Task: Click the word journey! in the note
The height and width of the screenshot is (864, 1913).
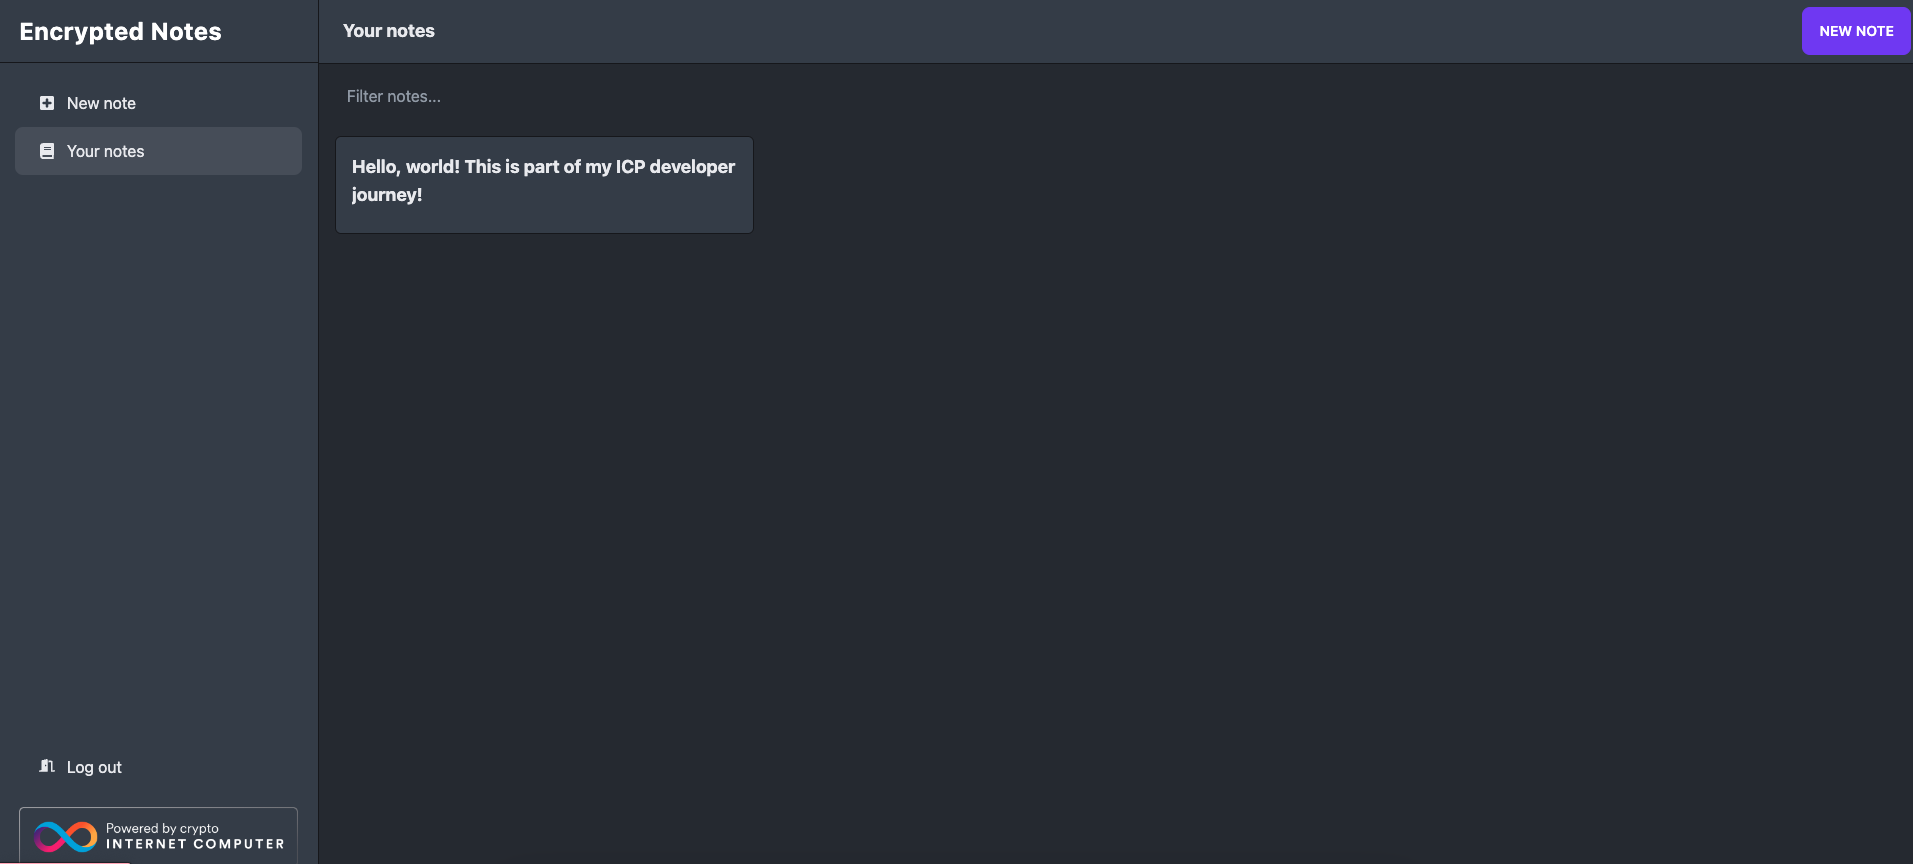Action: click(x=386, y=195)
